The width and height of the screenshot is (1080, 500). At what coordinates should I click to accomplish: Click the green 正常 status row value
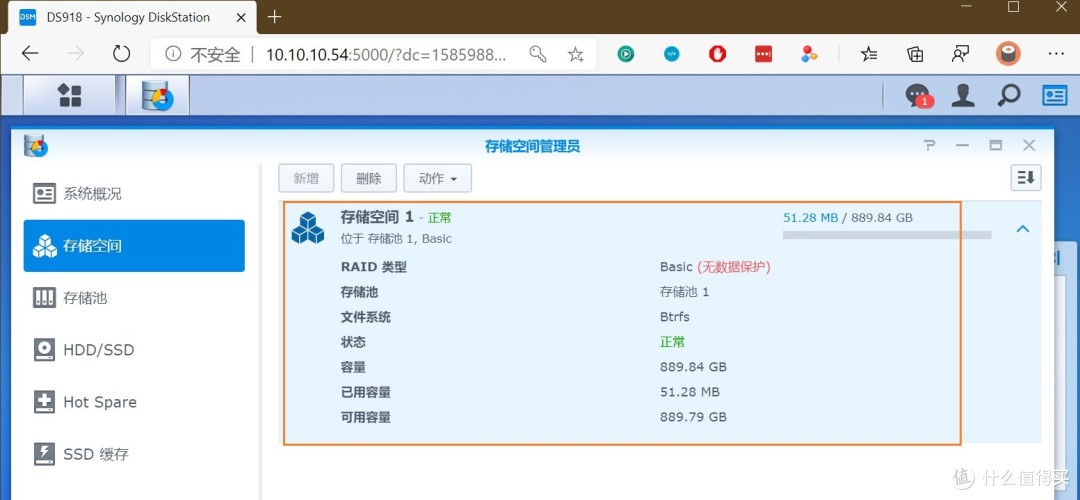click(672, 342)
